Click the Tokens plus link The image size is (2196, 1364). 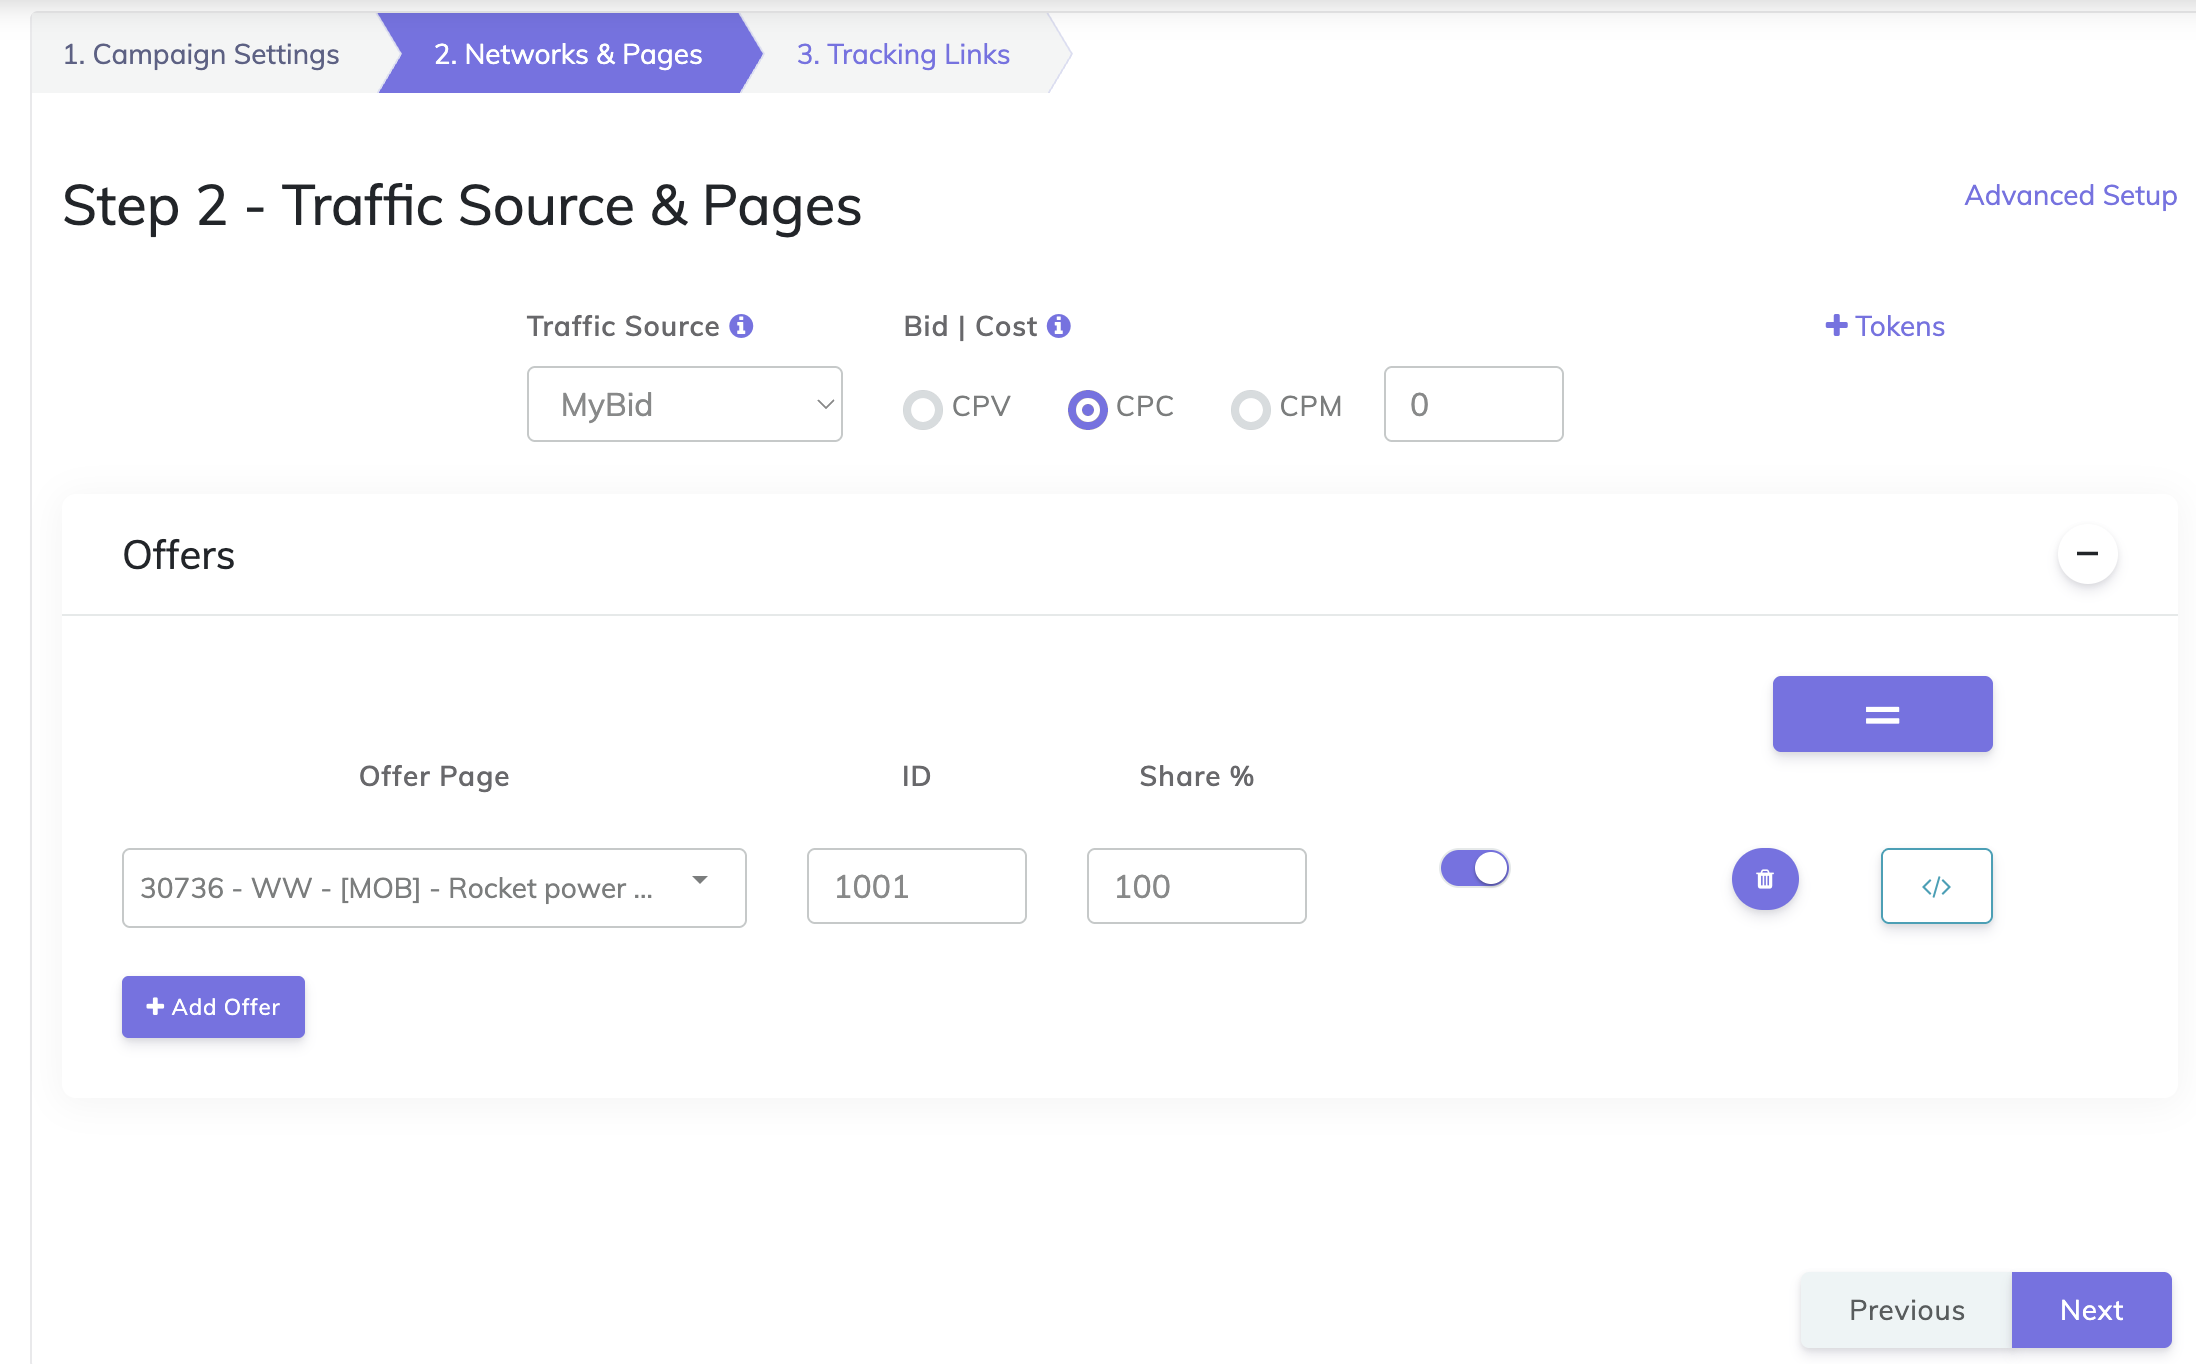(x=1884, y=326)
